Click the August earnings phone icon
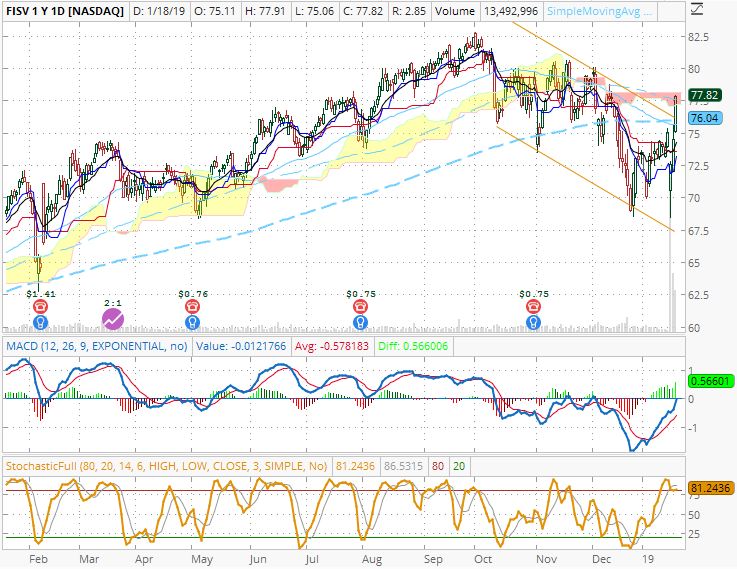 [361, 307]
